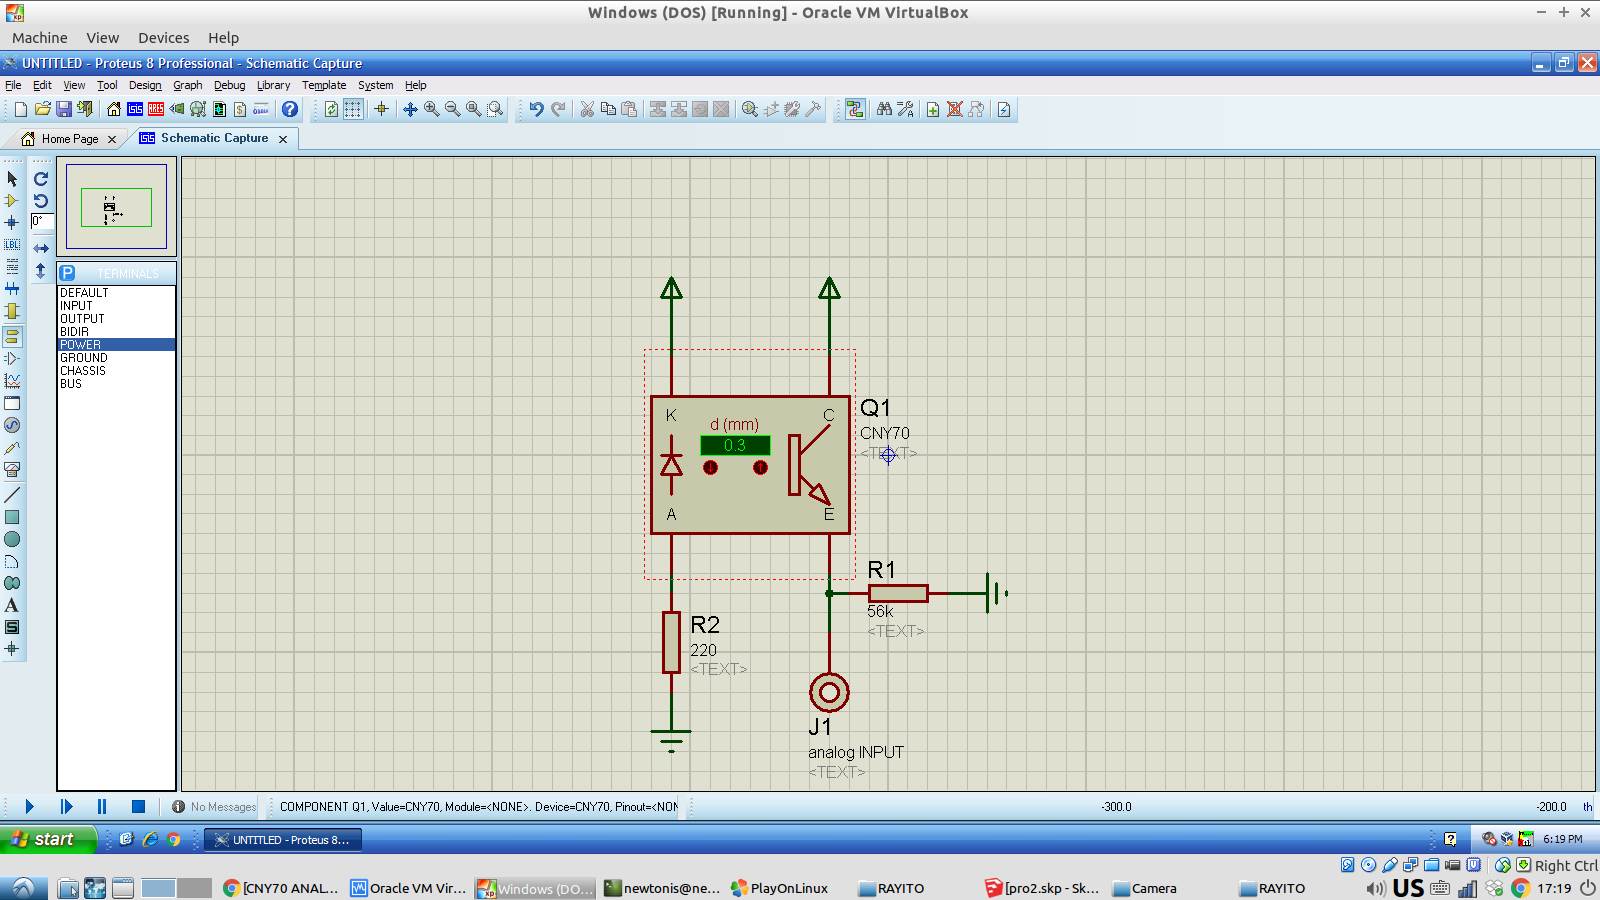Open the Bill of Materials icon
Viewport: 1600px width, 900px height.
pyautogui.click(x=239, y=110)
